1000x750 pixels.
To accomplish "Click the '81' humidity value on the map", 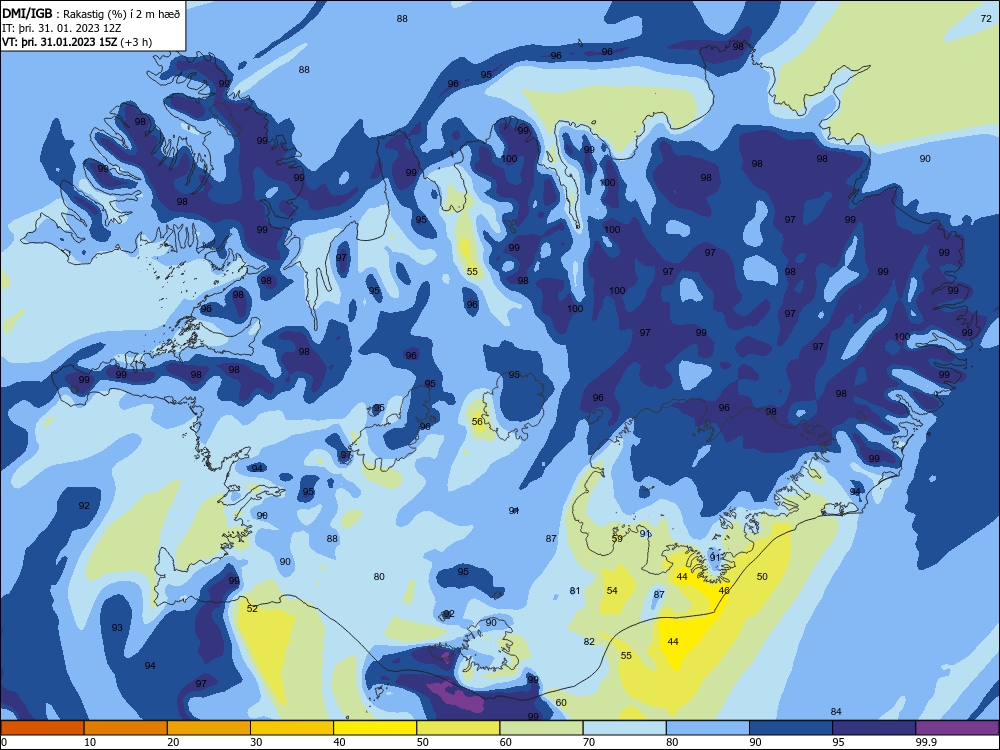I will pyautogui.click(x=575, y=590).
